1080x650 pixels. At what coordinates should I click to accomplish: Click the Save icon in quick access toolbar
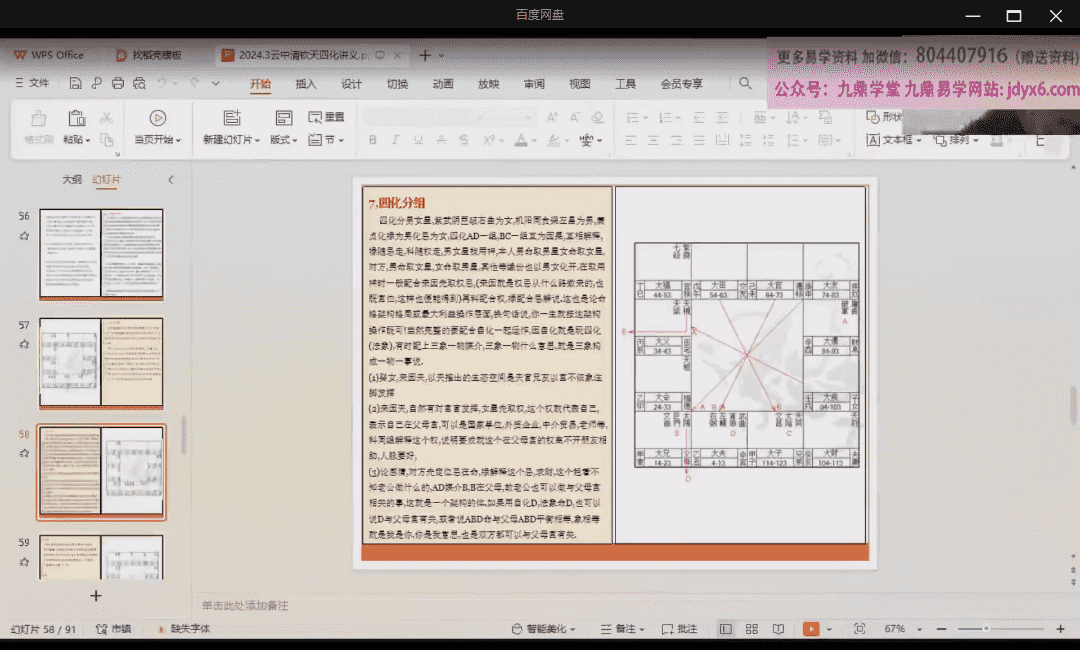(x=77, y=83)
